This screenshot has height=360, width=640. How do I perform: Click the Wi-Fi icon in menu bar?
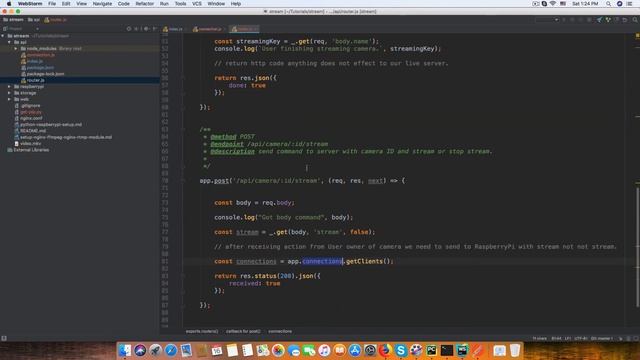[x=553, y=4]
